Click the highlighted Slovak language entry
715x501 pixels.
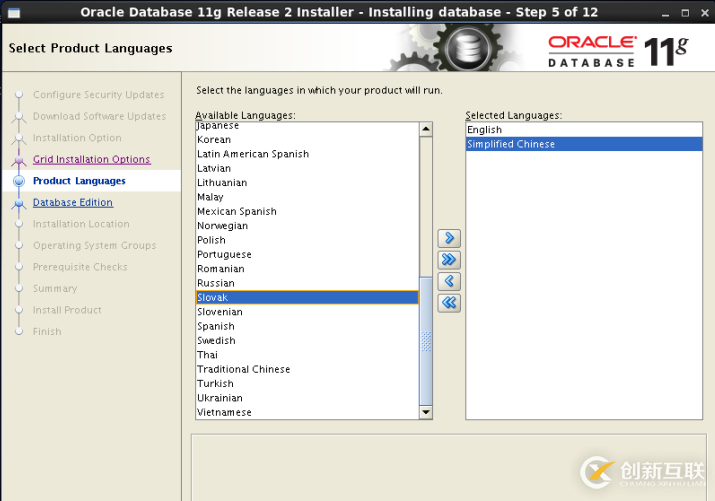click(307, 298)
